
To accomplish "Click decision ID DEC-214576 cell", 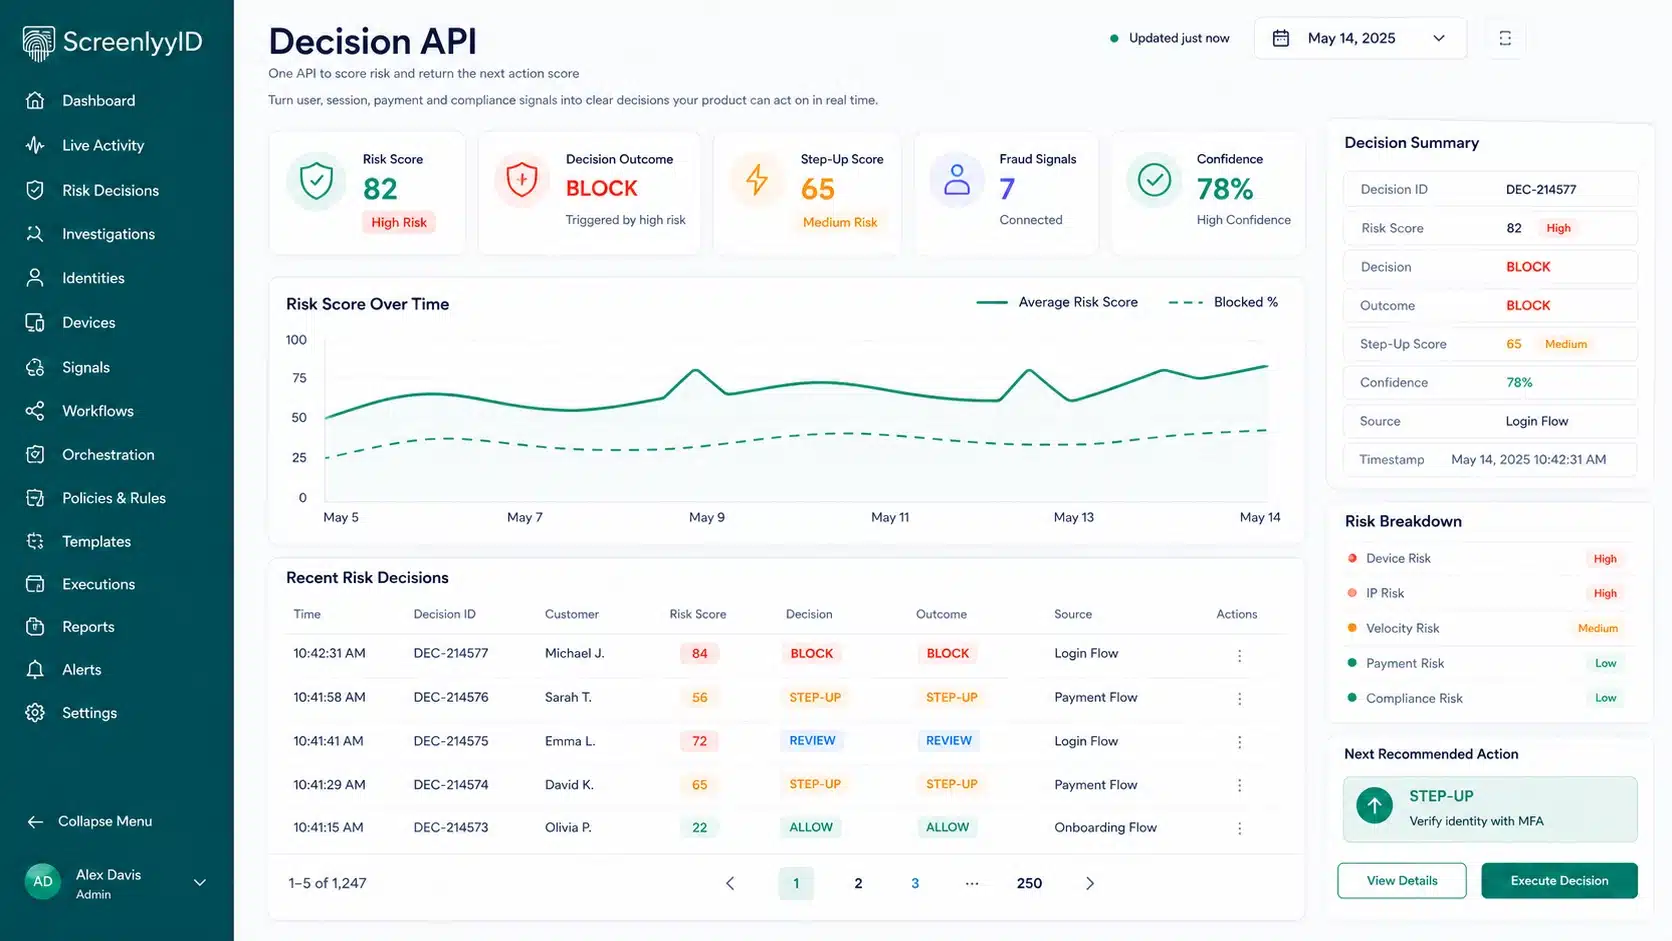I will (x=451, y=697).
